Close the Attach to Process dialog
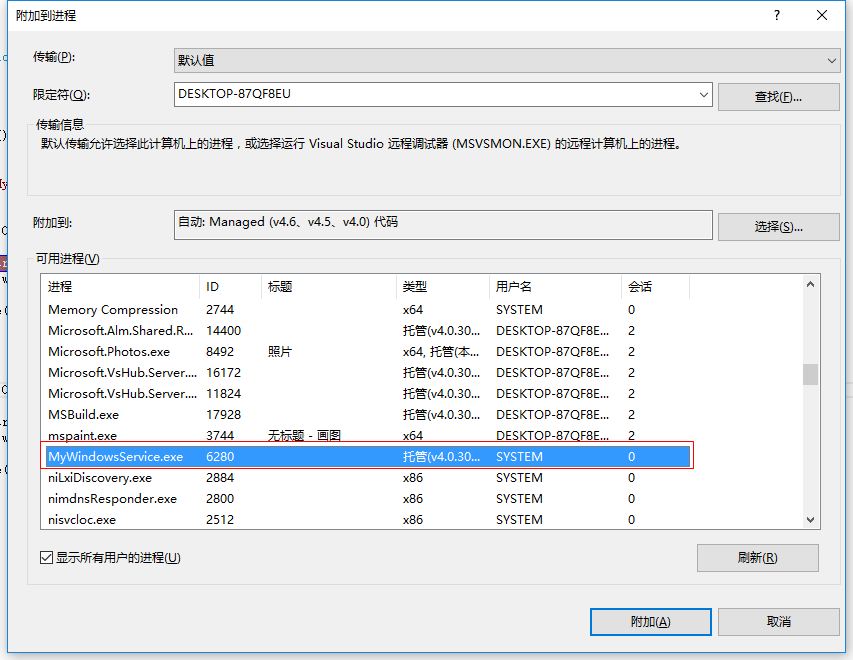Screen dimensions: 853x660 (822, 15)
